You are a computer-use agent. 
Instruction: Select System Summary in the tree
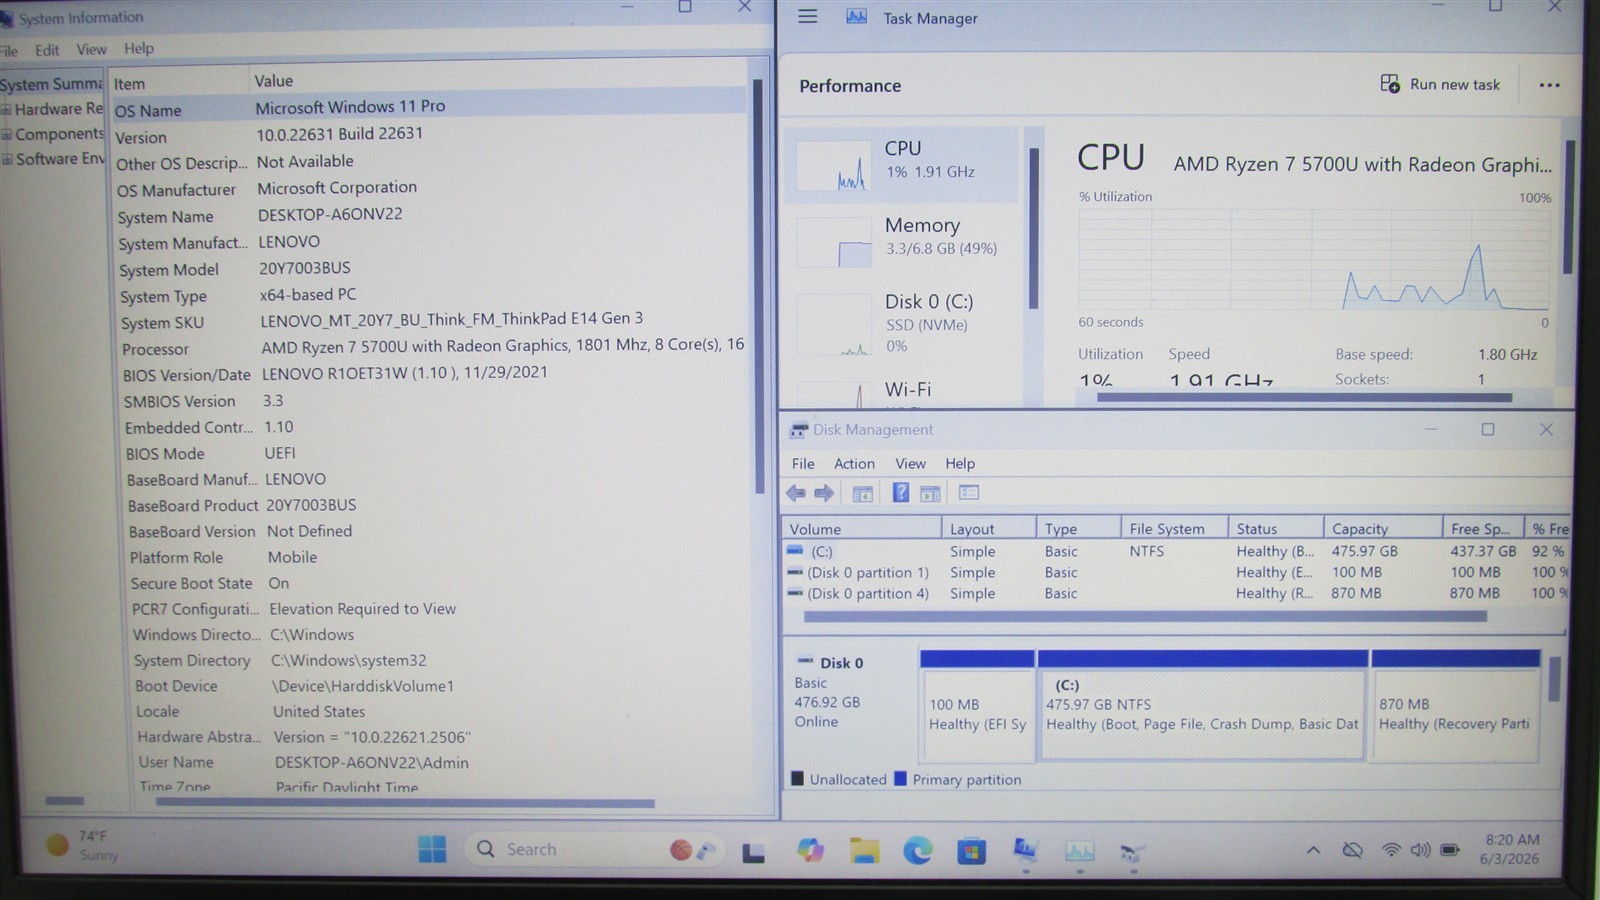(x=50, y=84)
